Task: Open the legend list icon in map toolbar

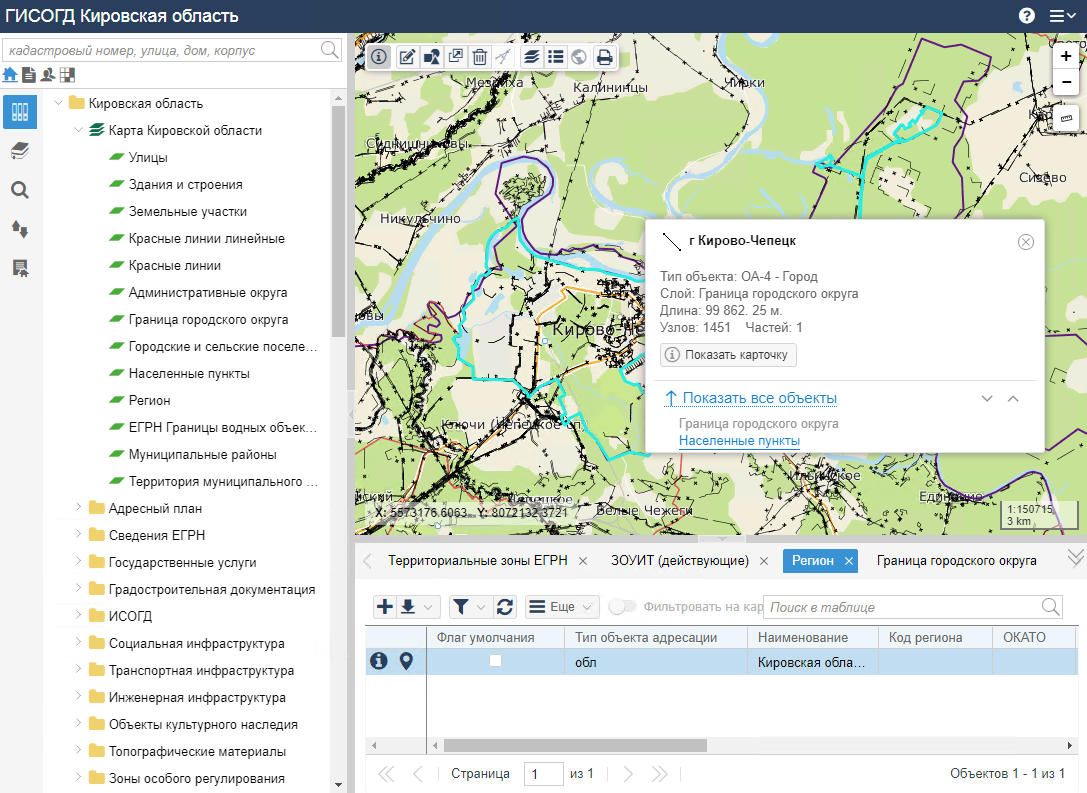Action: click(x=556, y=57)
